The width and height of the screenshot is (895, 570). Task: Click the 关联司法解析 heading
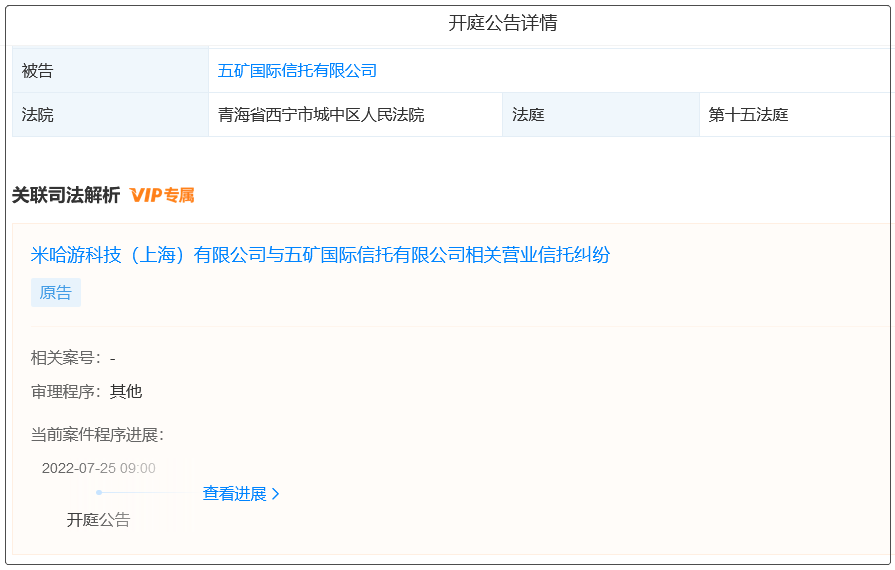(66, 195)
